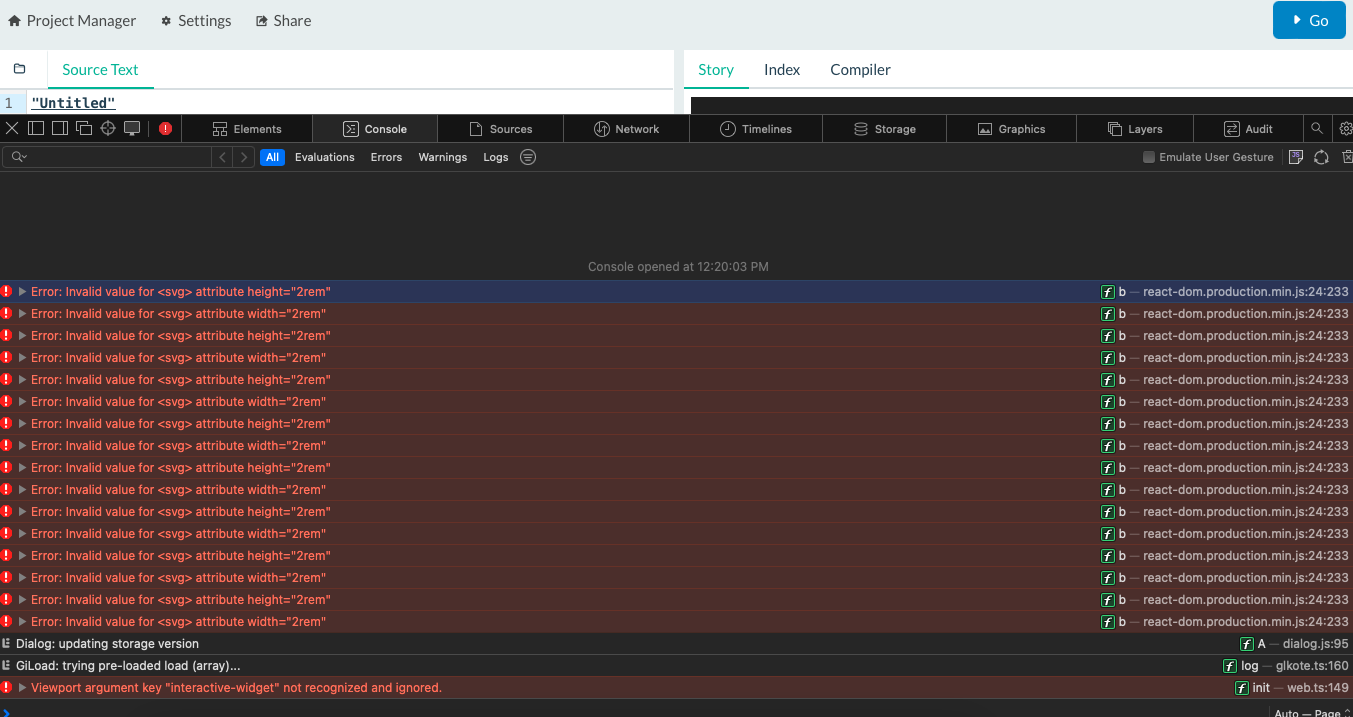This screenshot has height=717, width=1353.
Task: Open Auto — Page context selector
Action: [1312, 713]
